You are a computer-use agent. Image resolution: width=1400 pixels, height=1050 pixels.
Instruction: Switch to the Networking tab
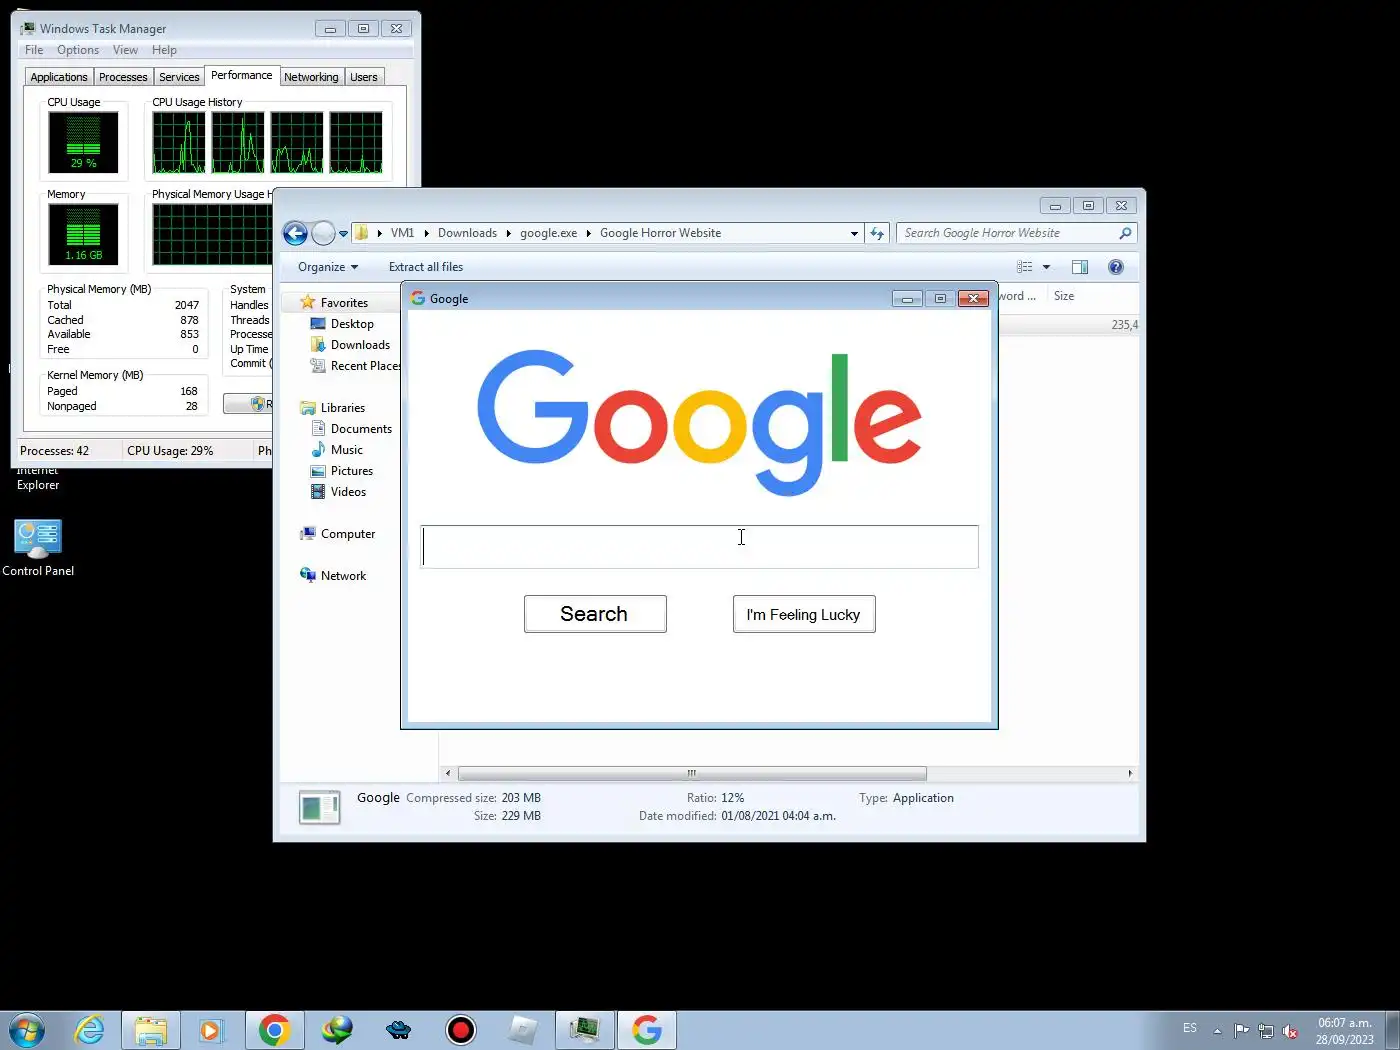(311, 77)
